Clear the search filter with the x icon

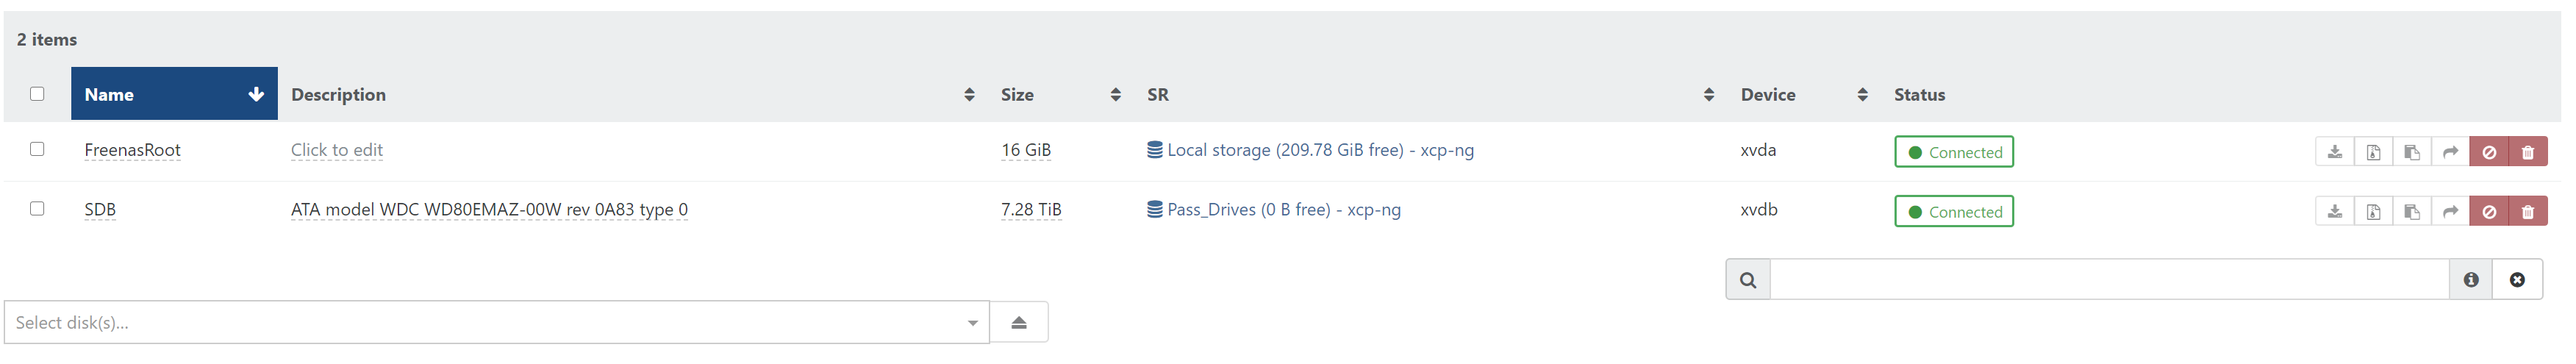(x=2518, y=280)
